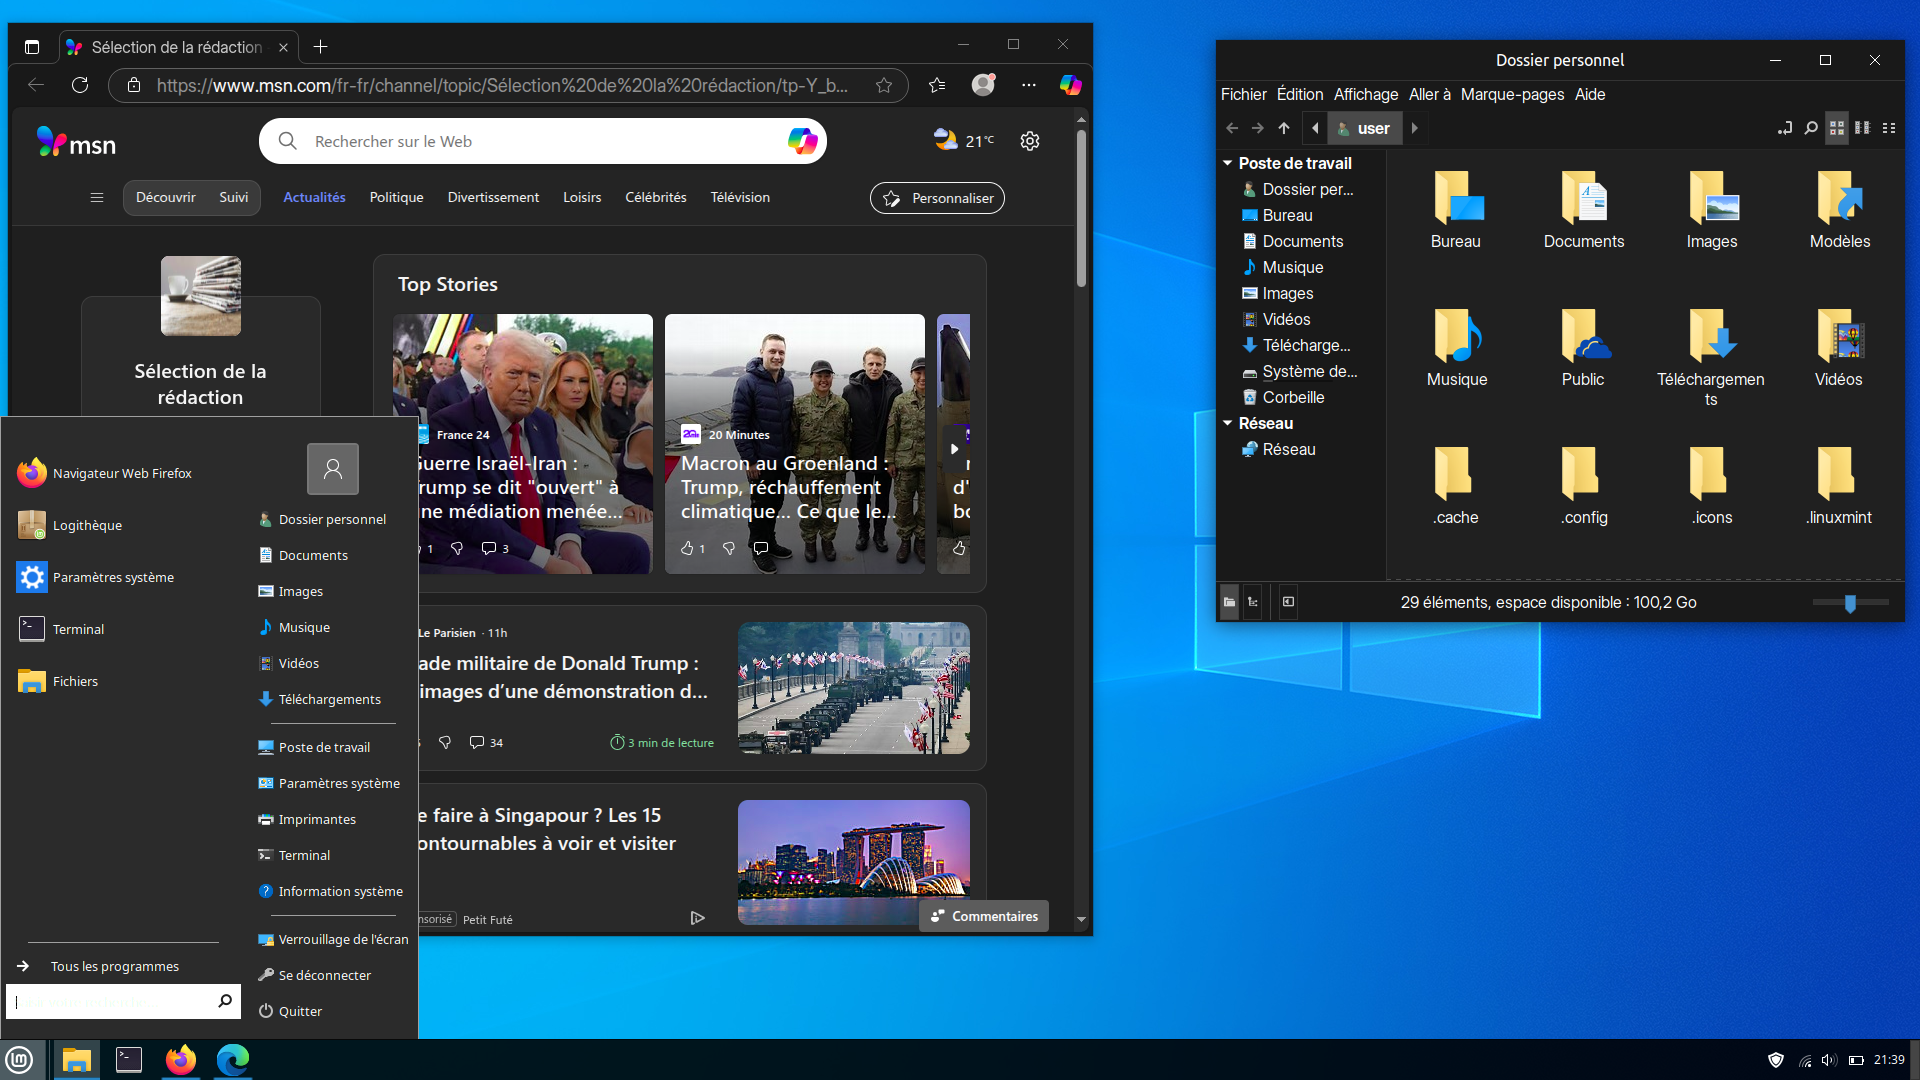Show tree view sidebar in file manager
1920x1080 pixels.
point(1252,602)
